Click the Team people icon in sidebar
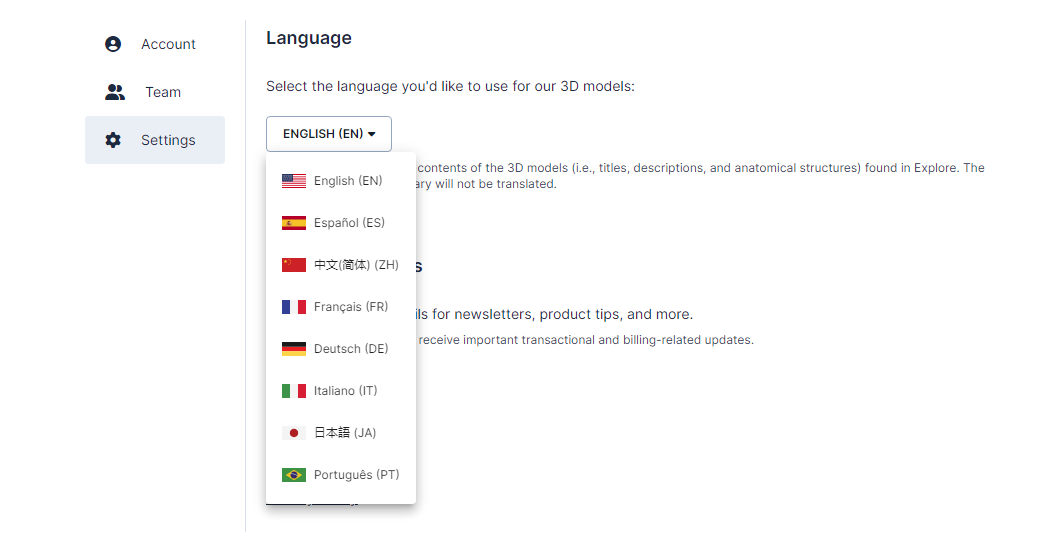The image size is (1045, 548). pos(115,92)
